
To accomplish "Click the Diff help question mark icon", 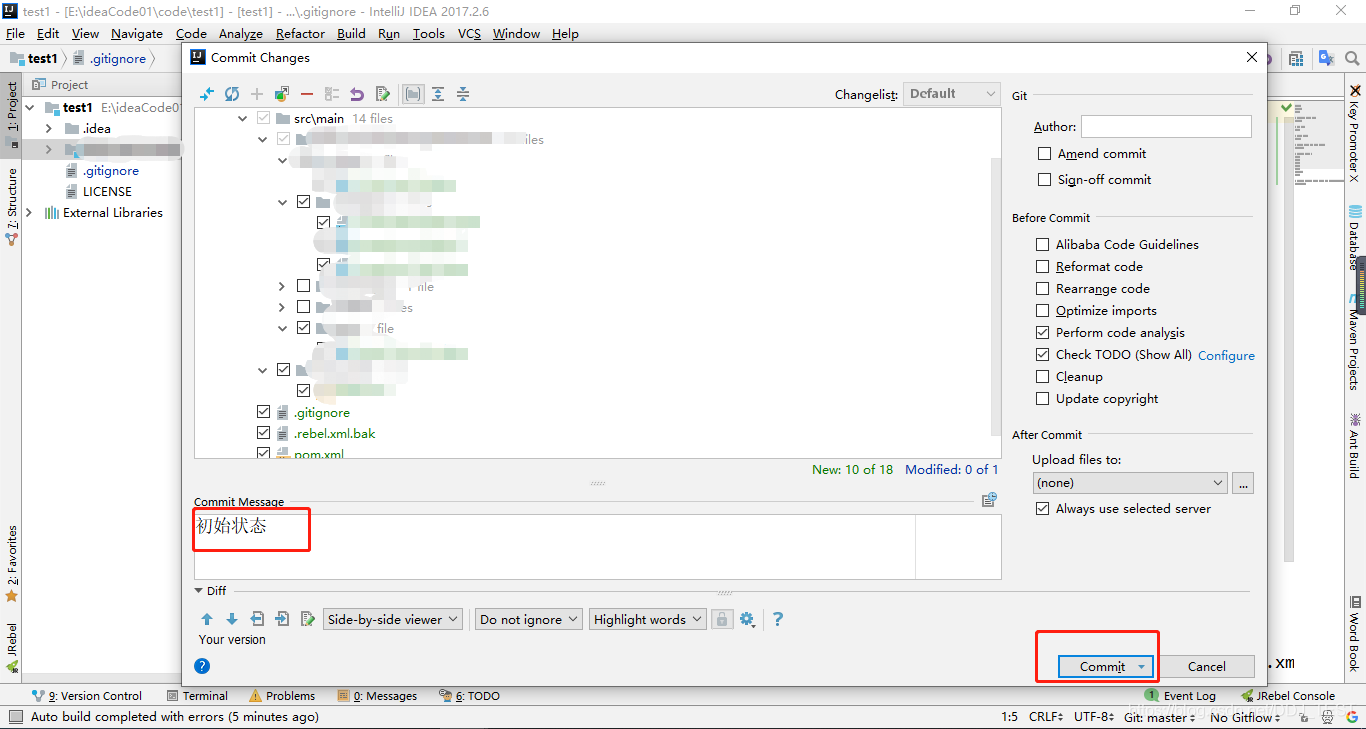I will (777, 619).
